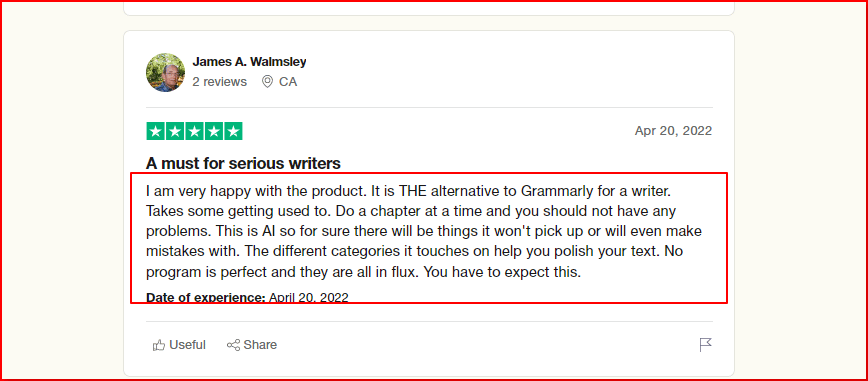View the reviewer's 2 reviews
Viewport: 868px width, 381px height.
click(220, 82)
